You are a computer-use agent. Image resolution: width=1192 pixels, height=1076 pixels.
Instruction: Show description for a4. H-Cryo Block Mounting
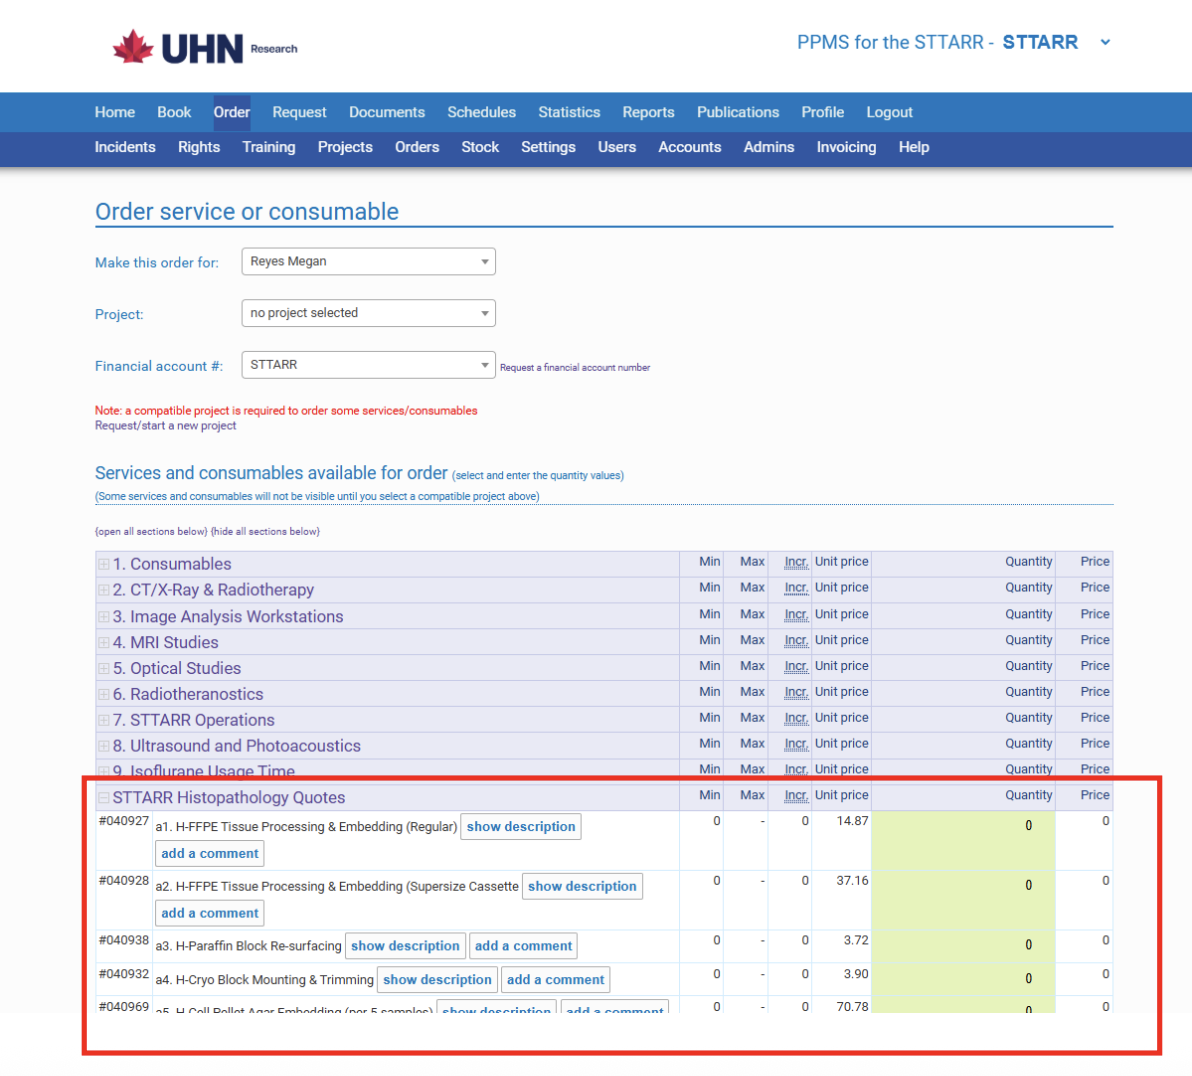coord(437,979)
